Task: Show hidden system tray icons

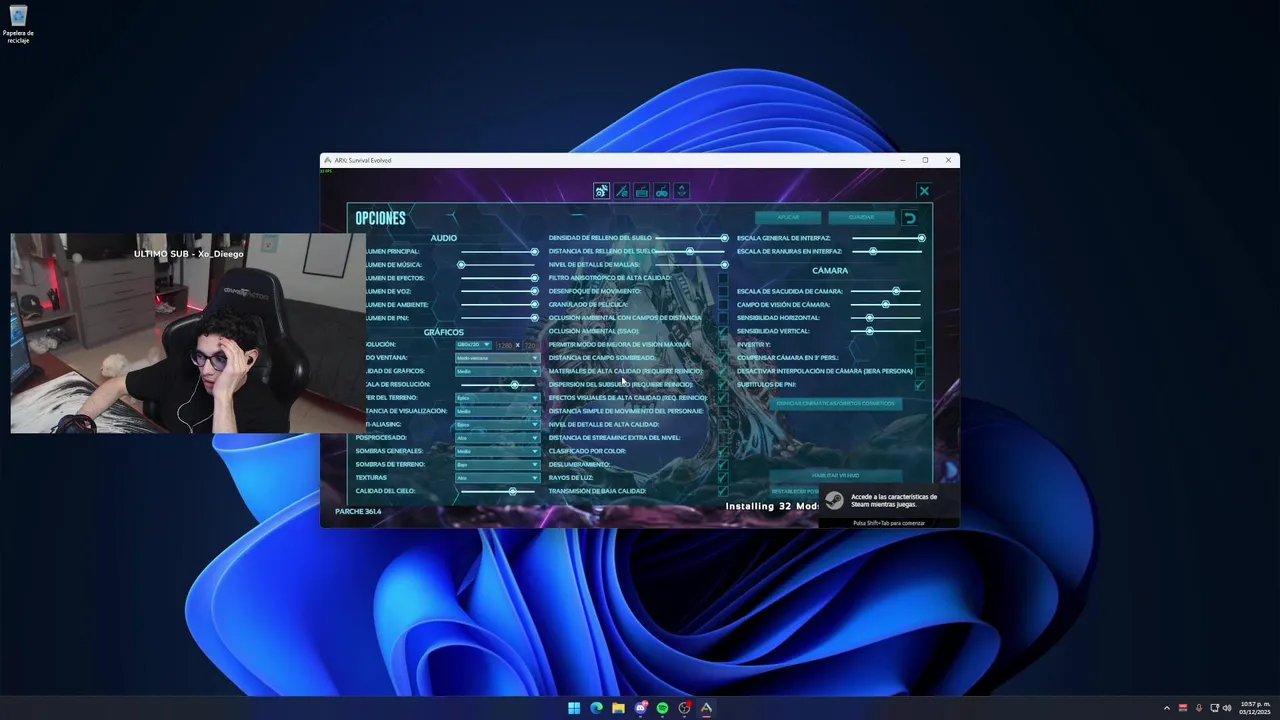Action: coord(1166,708)
